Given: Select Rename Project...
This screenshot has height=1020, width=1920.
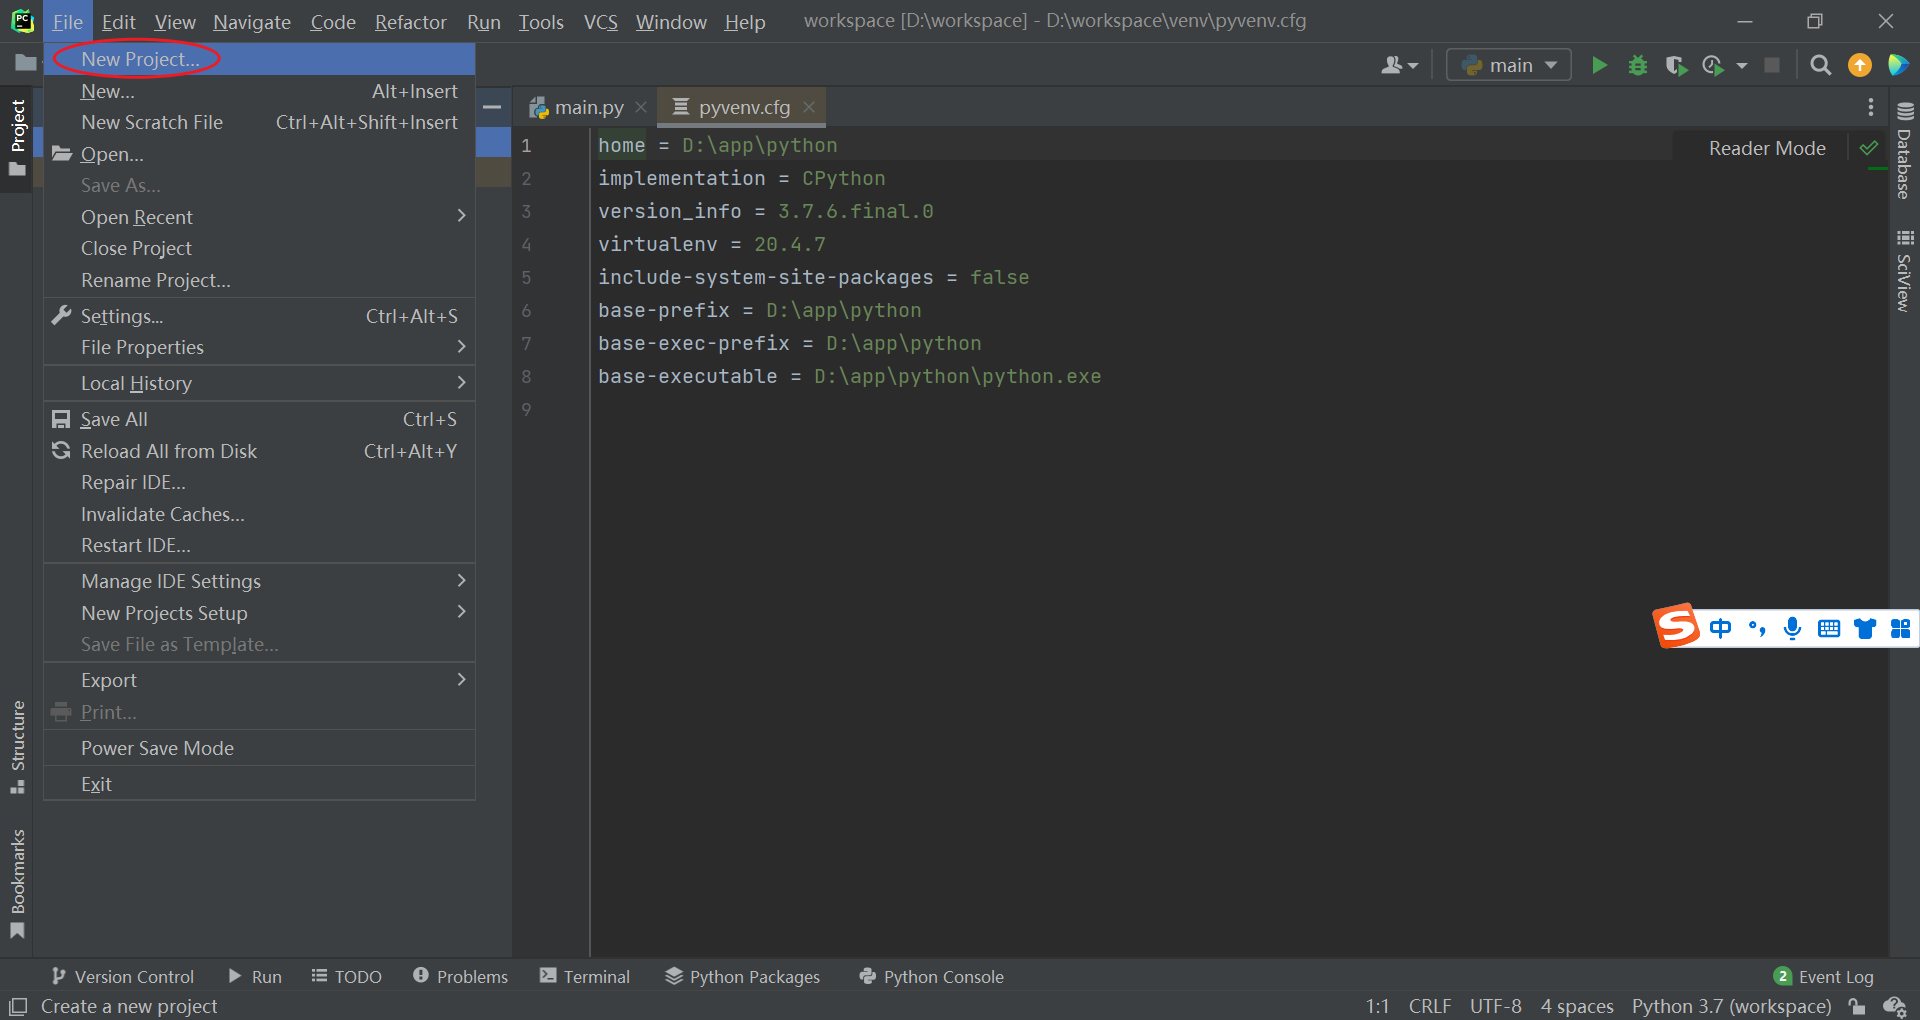Looking at the screenshot, I should [259, 280].
